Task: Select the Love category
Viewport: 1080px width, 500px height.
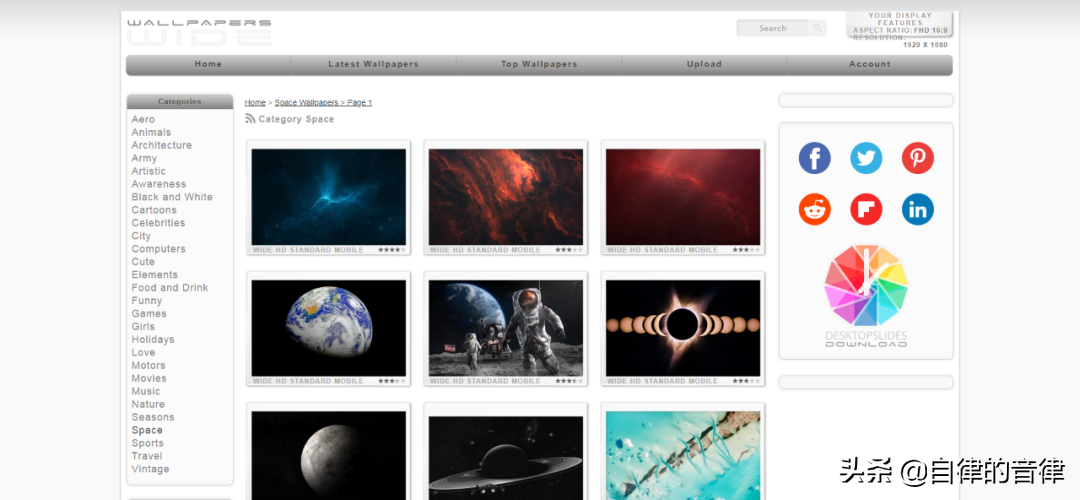Action: coord(143,353)
